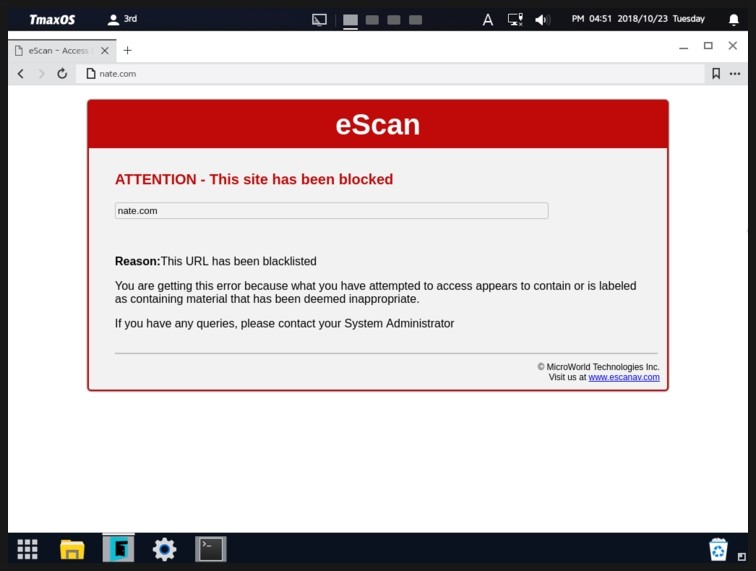
Task: Click the eScan header title
Action: (x=378, y=125)
